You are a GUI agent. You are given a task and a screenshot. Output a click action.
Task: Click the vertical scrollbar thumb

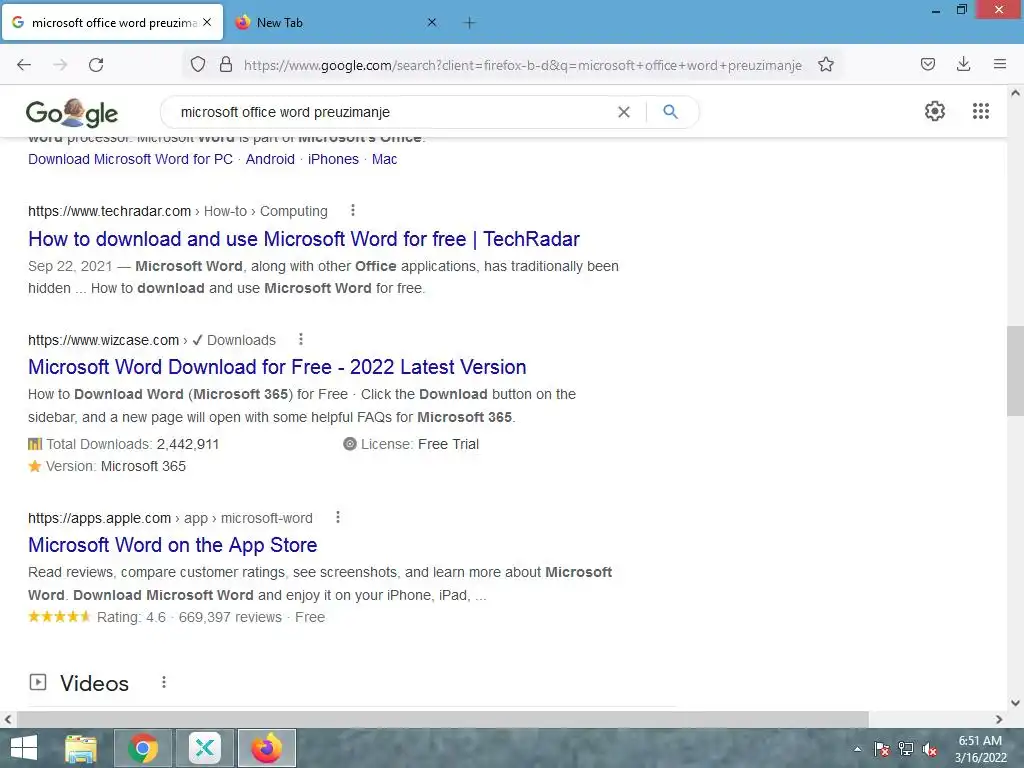pyautogui.click(x=1015, y=370)
